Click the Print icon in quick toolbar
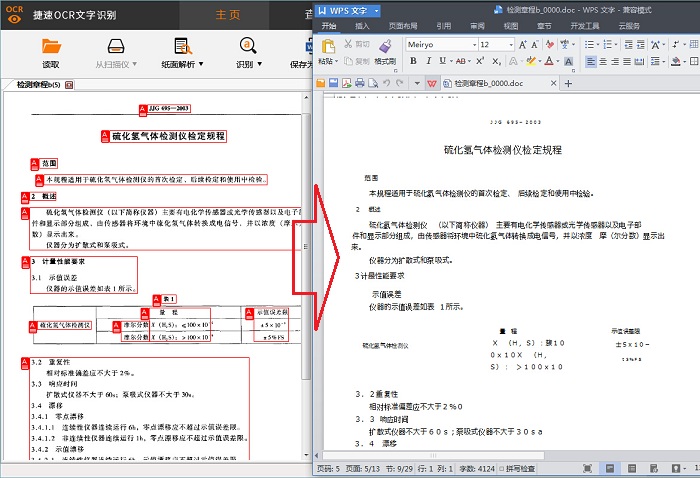This screenshot has height=478, width=700. pyautogui.click(x=360, y=83)
